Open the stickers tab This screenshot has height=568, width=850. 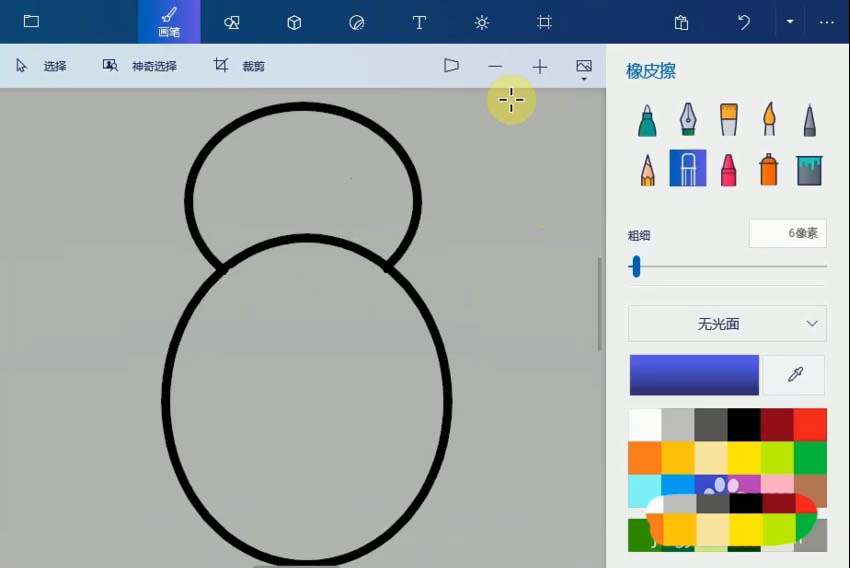[357, 22]
